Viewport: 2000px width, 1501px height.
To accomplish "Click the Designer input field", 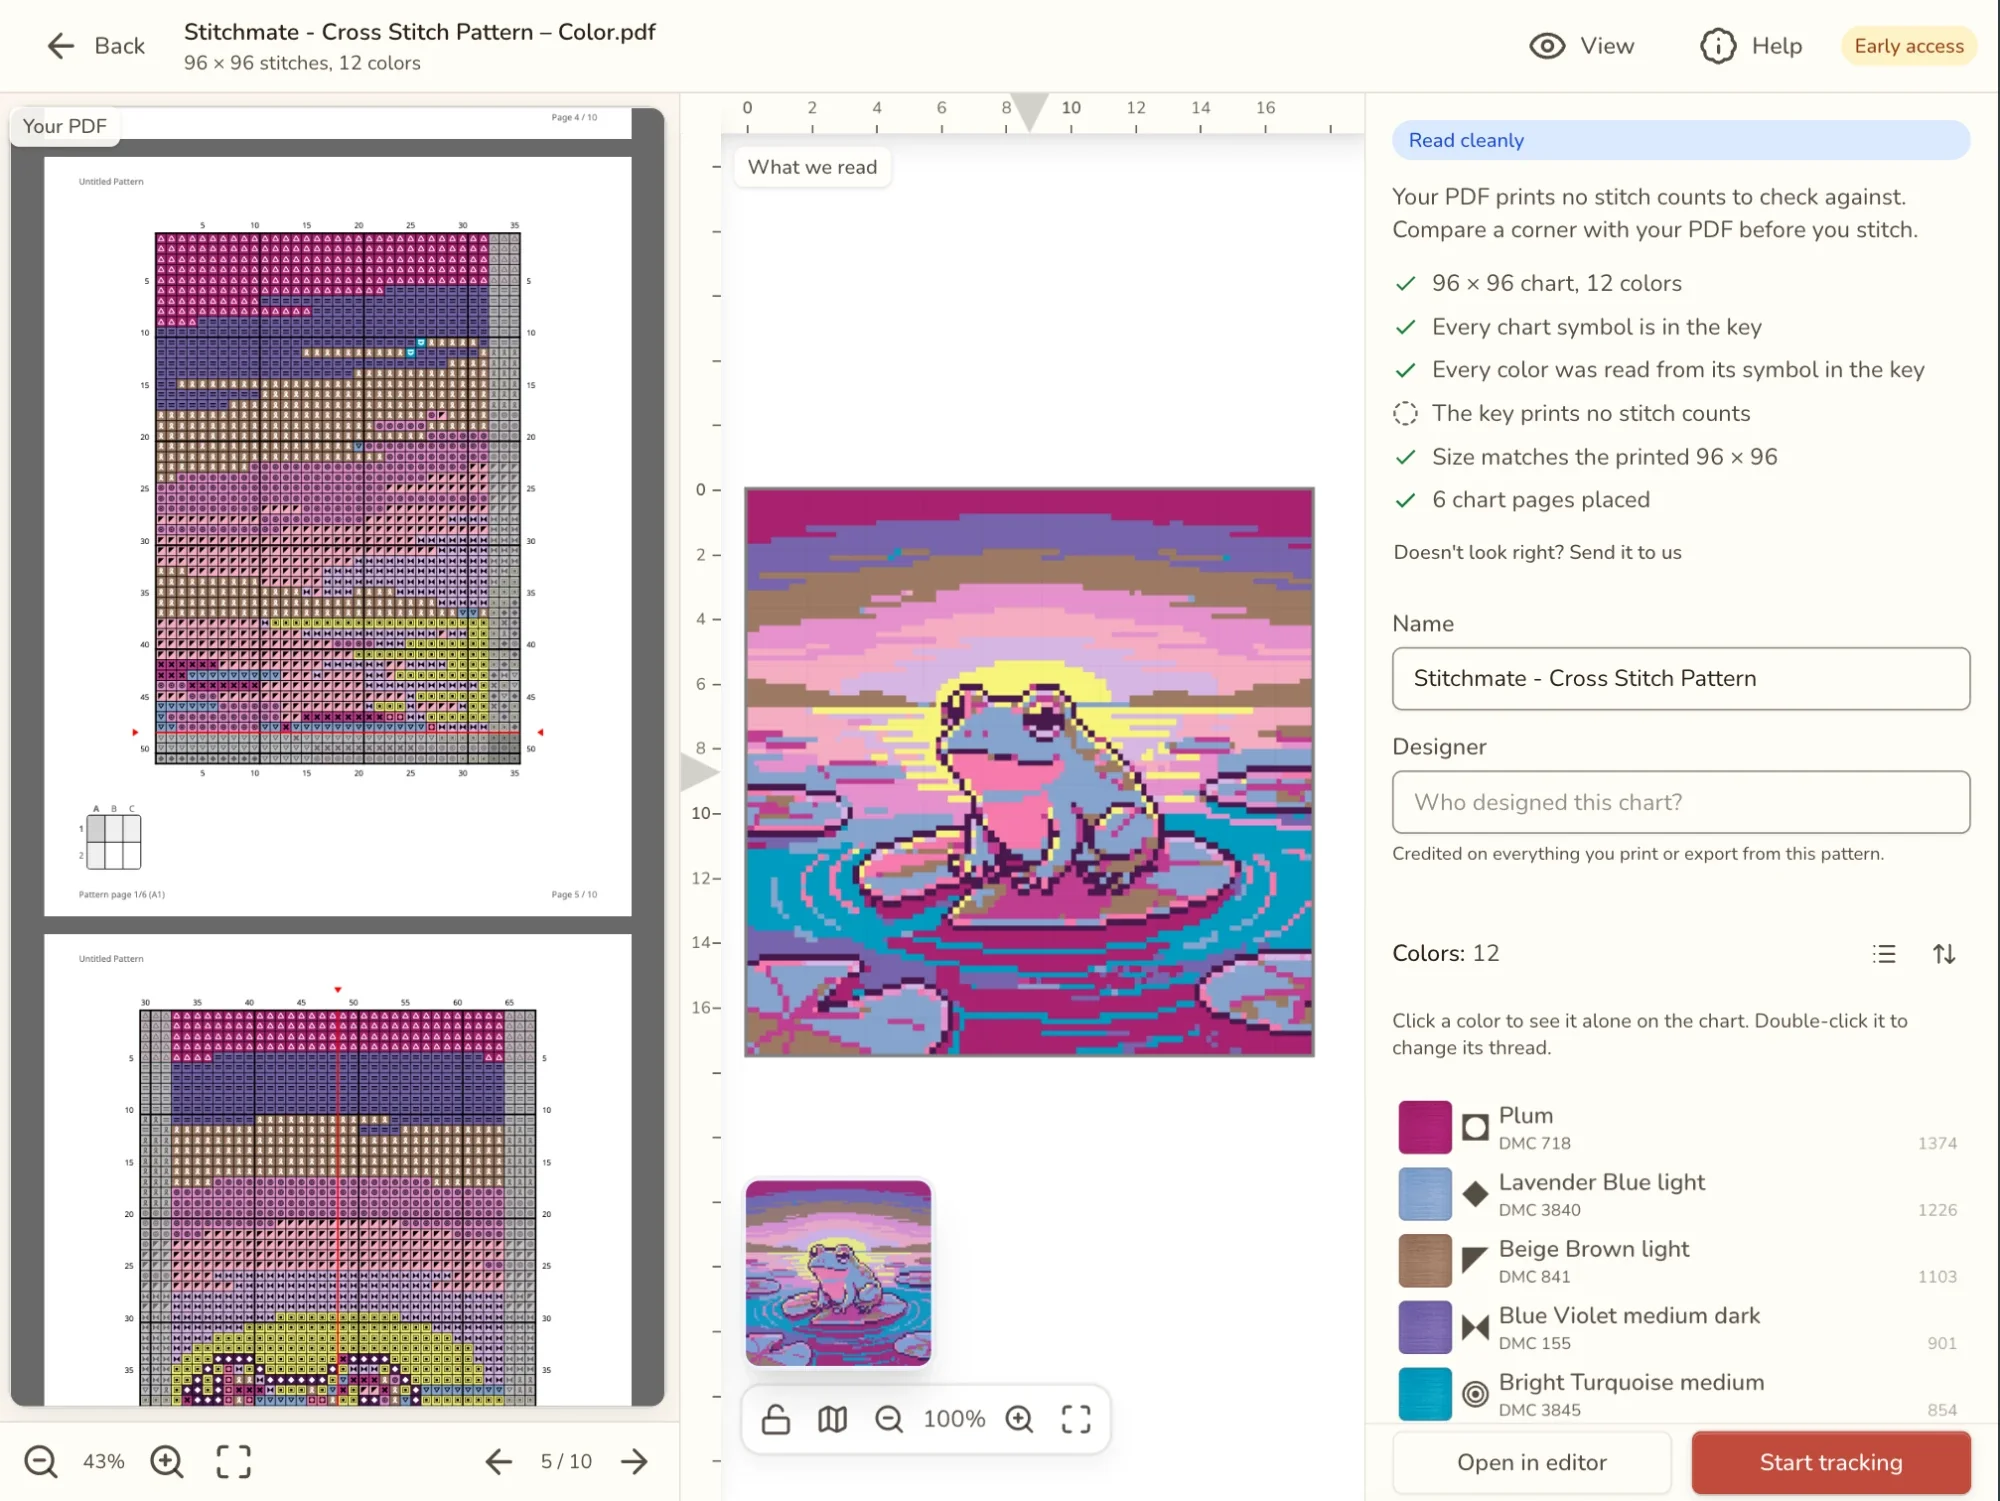I will click(x=1680, y=801).
